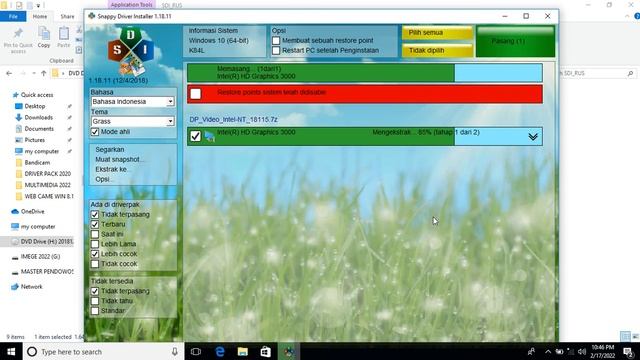Open the Application Tools tab in Explorer
The width and height of the screenshot is (640, 360).
pos(131,5)
